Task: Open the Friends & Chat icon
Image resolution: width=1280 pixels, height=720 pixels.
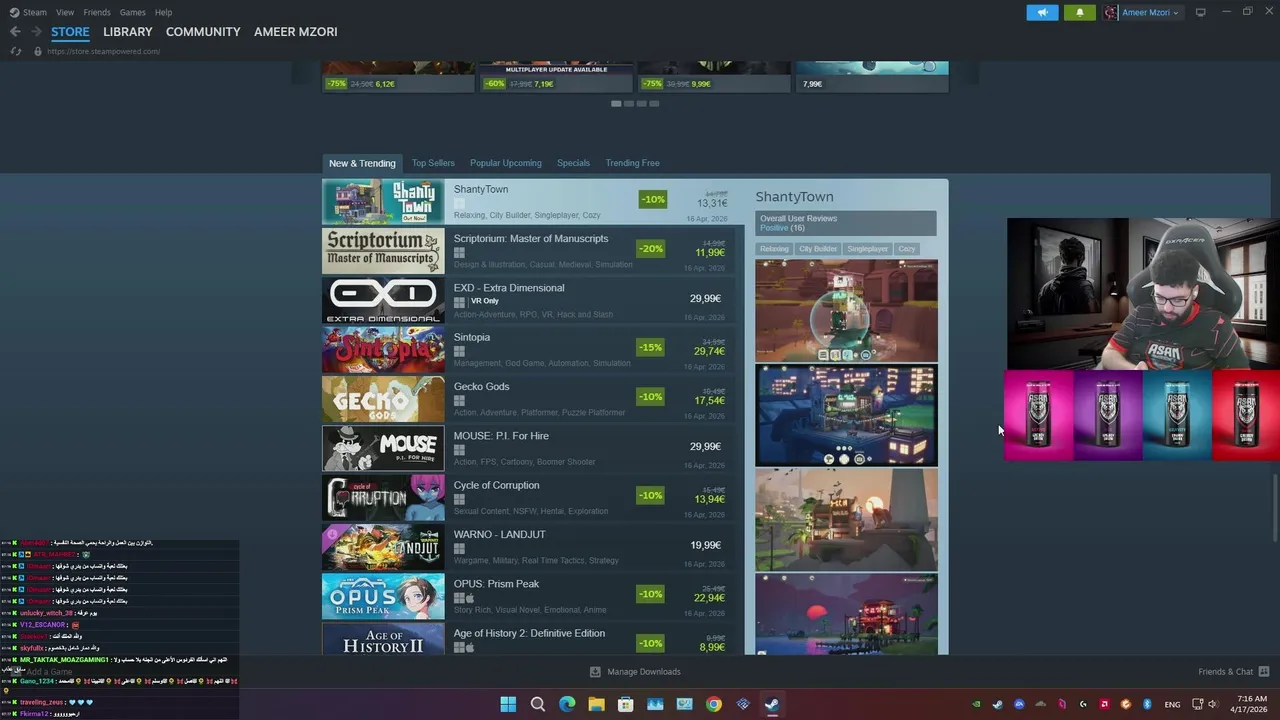Action: point(1264,672)
